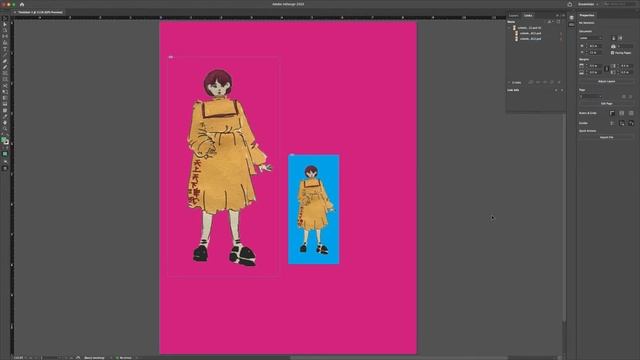Click the Name column header in Links
Viewport: 640px width, 360px height.
pos(511,22)
